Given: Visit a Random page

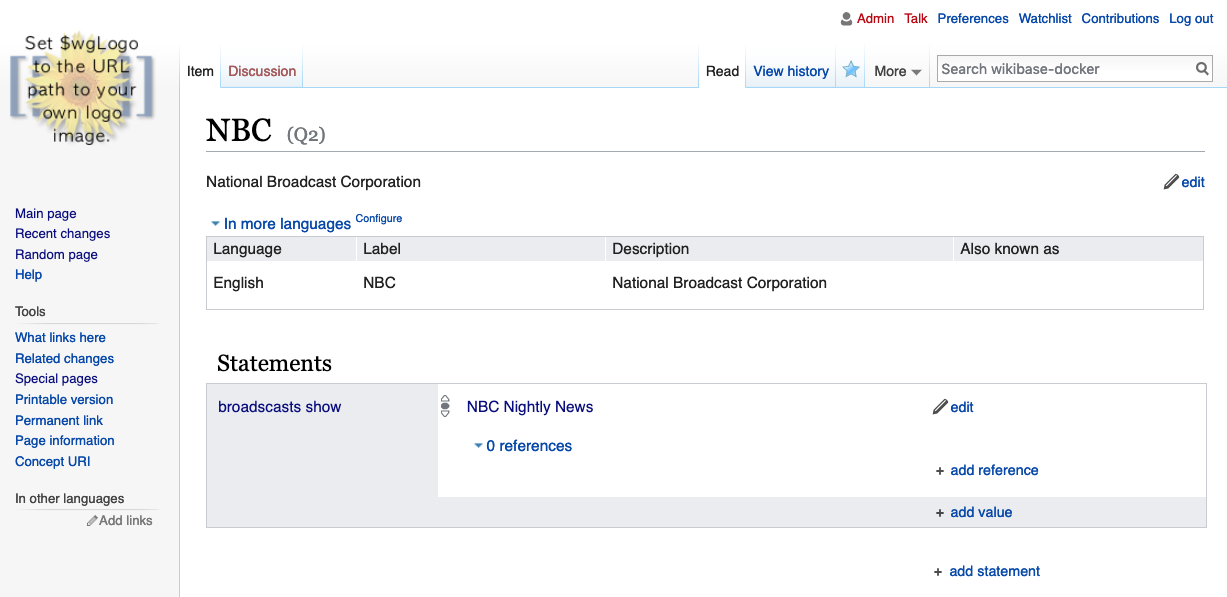Looking at the screenshot, I should 56,254.
